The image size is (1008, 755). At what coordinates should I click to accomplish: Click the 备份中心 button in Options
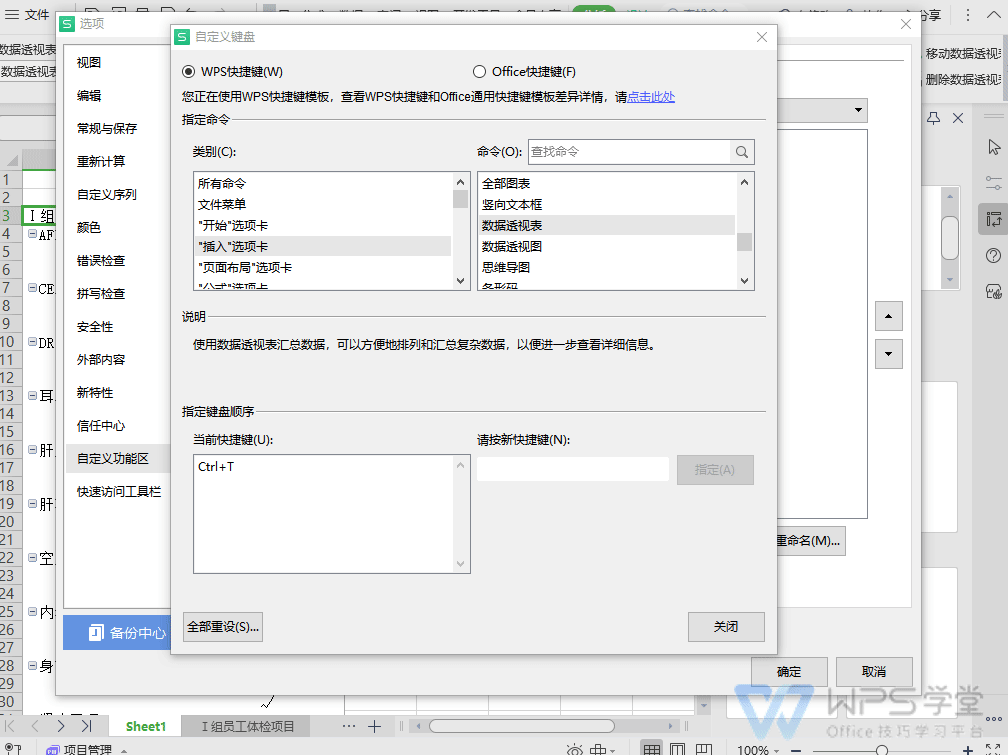click(x=117, y=633)
